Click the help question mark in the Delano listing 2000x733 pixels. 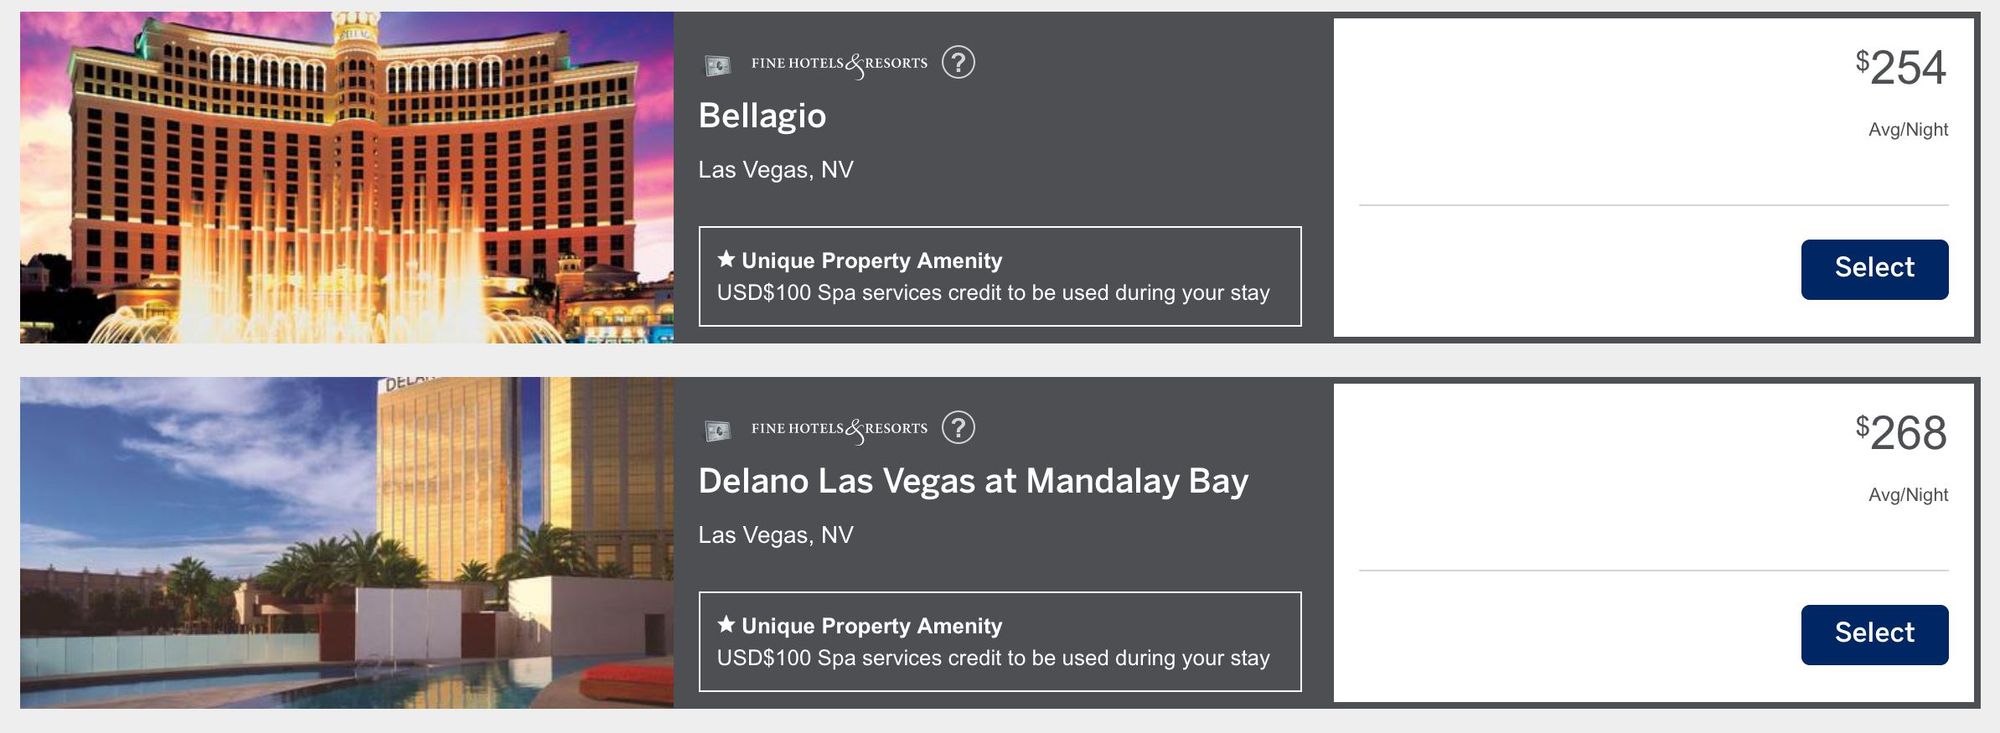click(x=958, y=428)
